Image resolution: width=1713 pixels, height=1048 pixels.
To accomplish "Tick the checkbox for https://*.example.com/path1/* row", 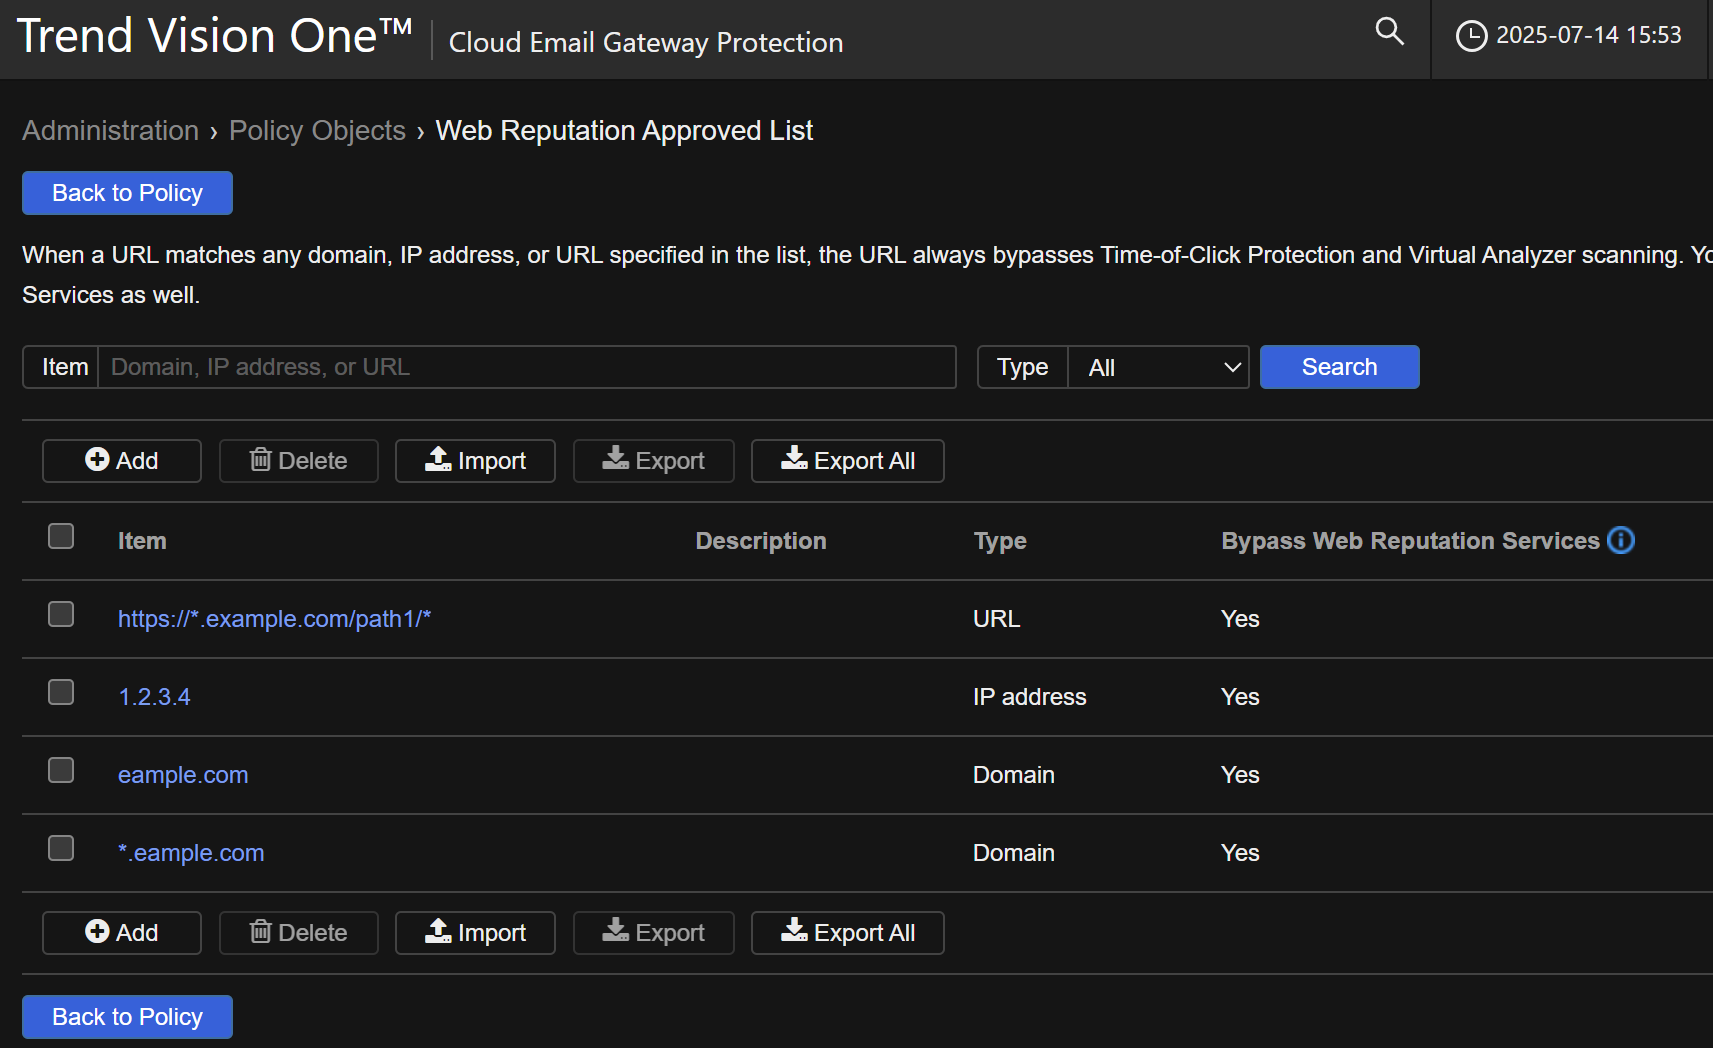I will [x=61, y=615].
